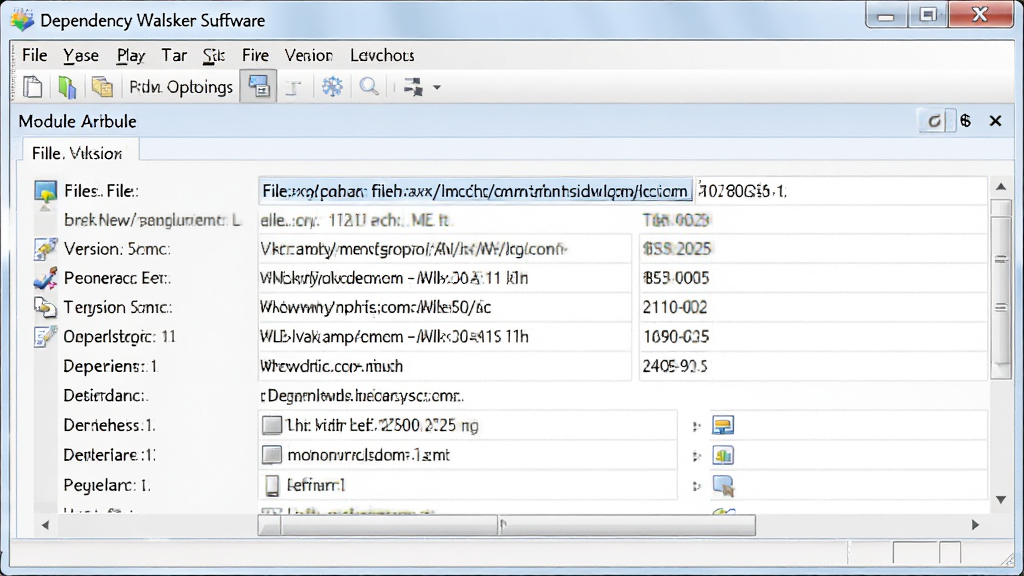1024x576 pixels.
Task: Toggle the checkbox in the Peyielarc row
Action: pyautogui.click(x=272, y=485)
